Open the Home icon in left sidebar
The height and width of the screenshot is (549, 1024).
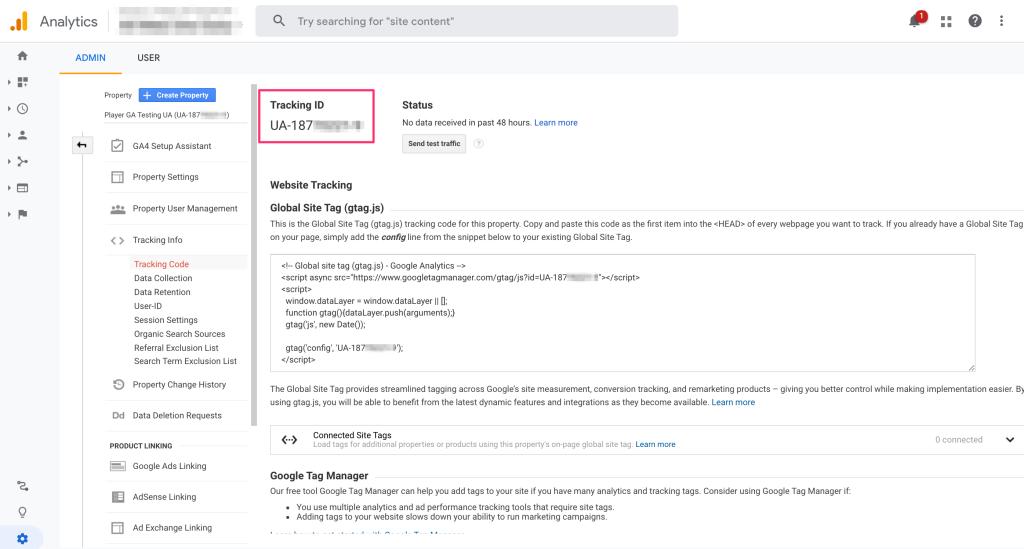[x=22, y=56]
